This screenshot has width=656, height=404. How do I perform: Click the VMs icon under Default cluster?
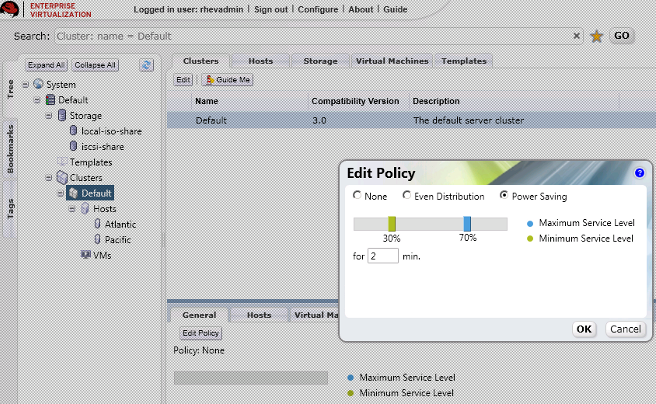[85, 255]
